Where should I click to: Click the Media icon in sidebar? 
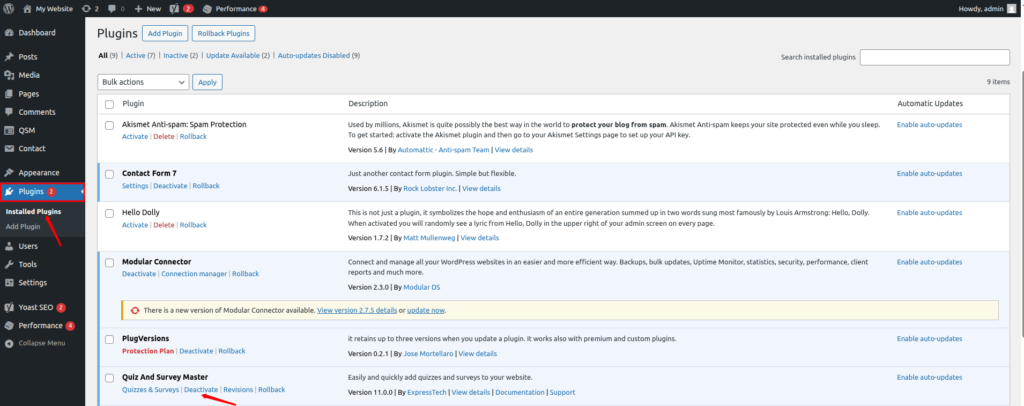tap(9, 75)
